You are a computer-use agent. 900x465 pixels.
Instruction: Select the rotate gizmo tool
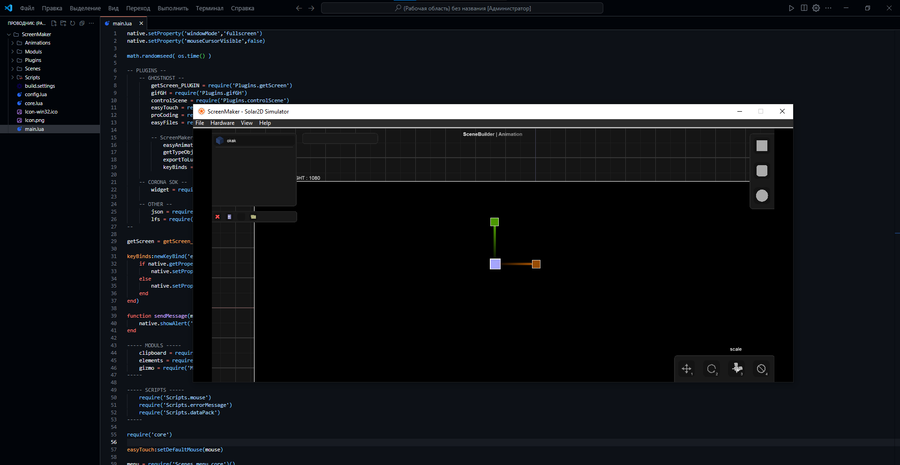(x=712, y=369)
